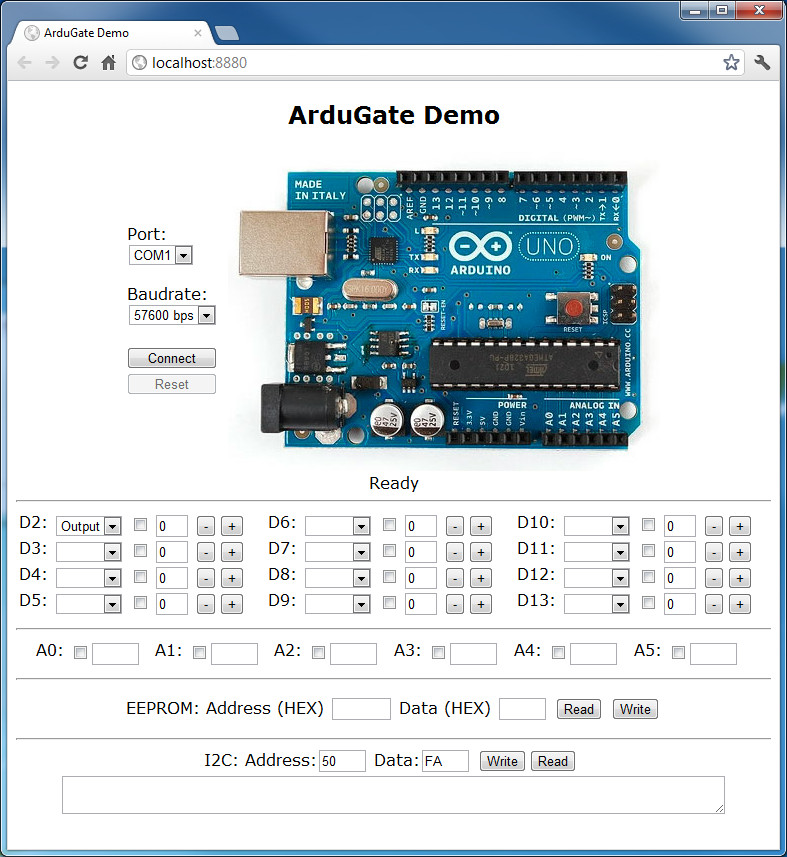787x857 pixels.
Task: Click the browser back arrow
Action: click(x=25, y=63)
